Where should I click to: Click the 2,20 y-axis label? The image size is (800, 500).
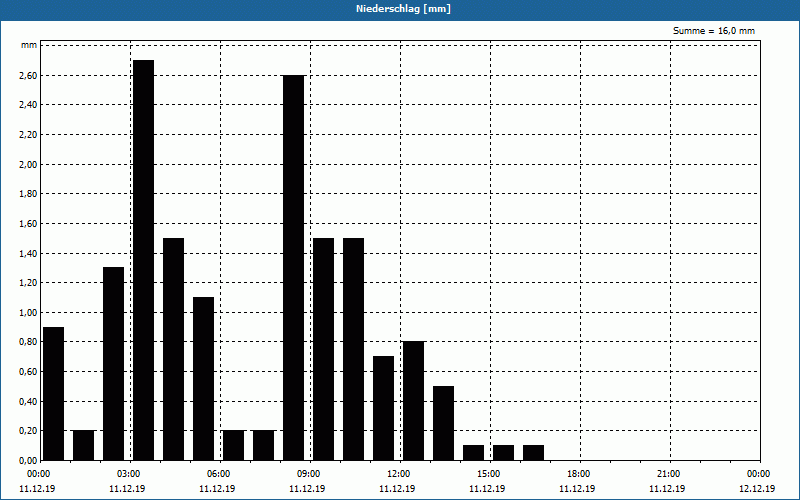(29, 135)
